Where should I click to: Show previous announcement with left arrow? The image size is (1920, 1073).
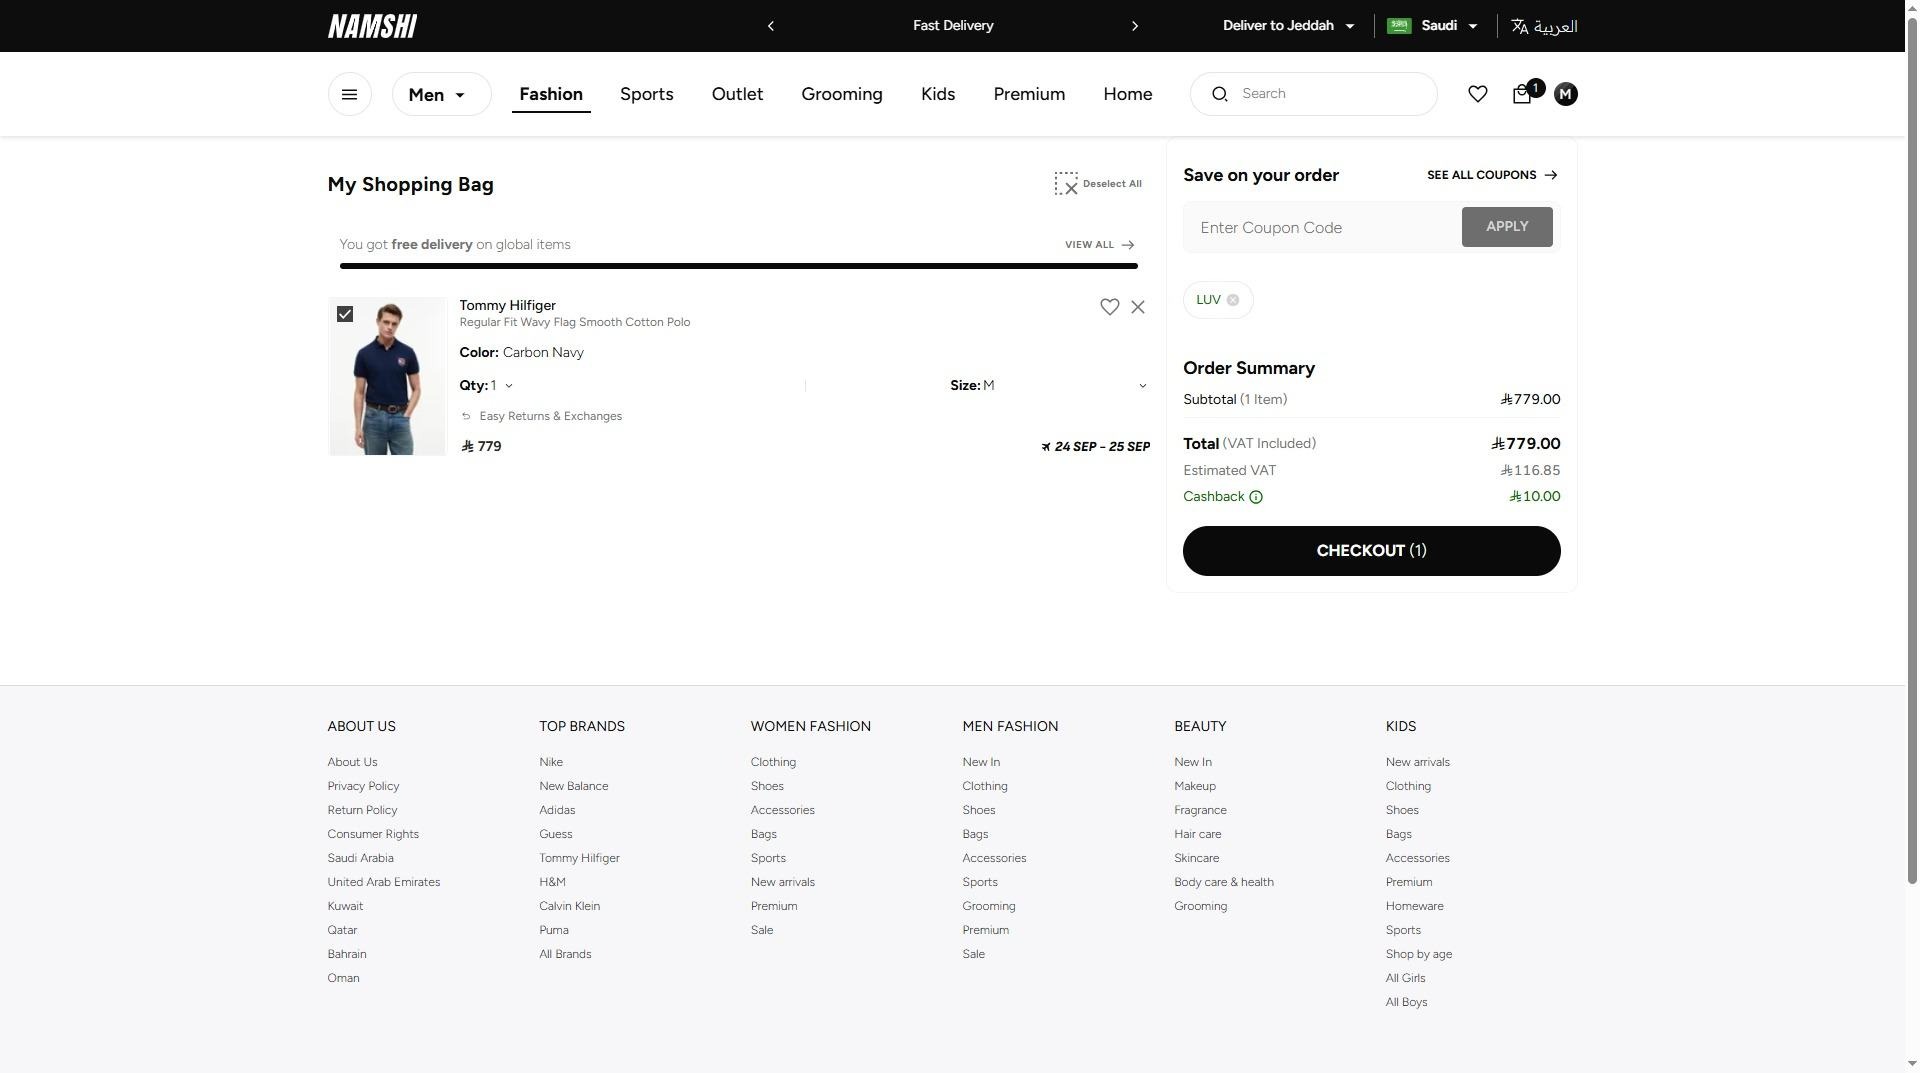click(x=770, y=26)
